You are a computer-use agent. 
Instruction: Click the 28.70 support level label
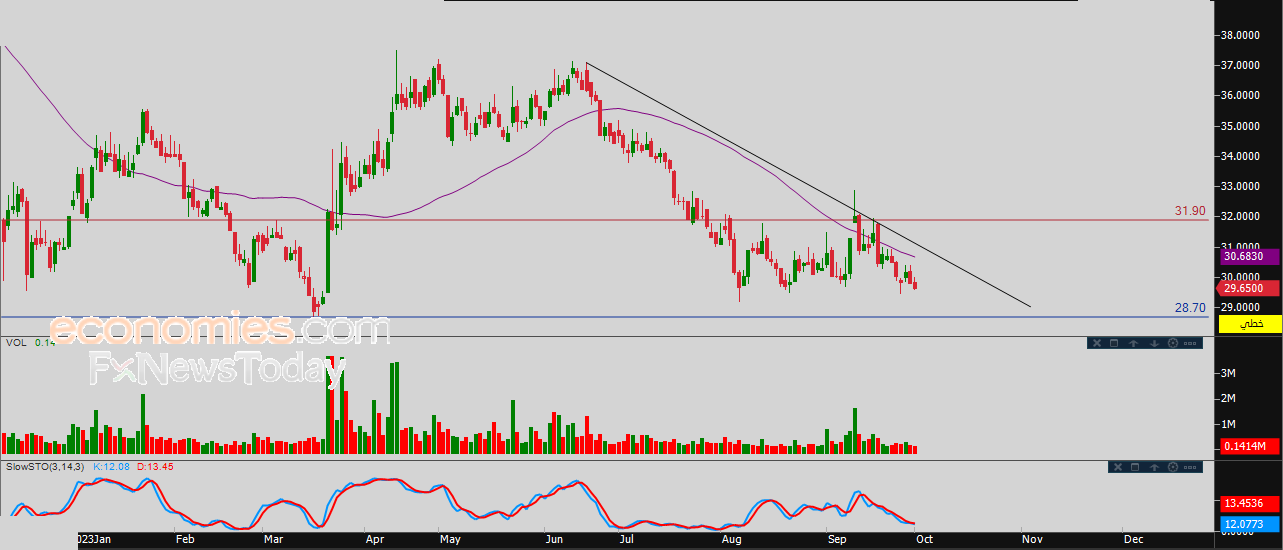1190,308
